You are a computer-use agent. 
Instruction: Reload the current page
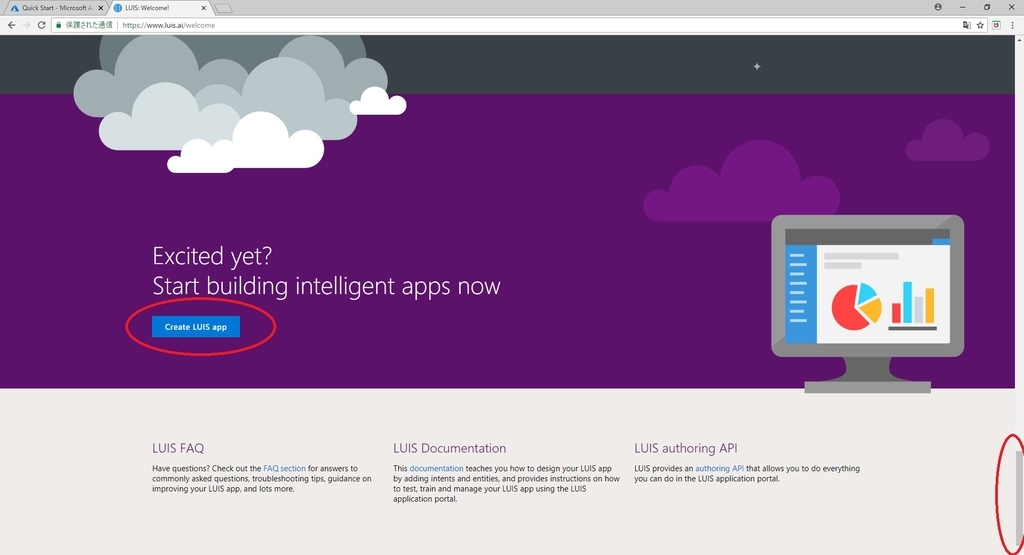click(41, 25)
